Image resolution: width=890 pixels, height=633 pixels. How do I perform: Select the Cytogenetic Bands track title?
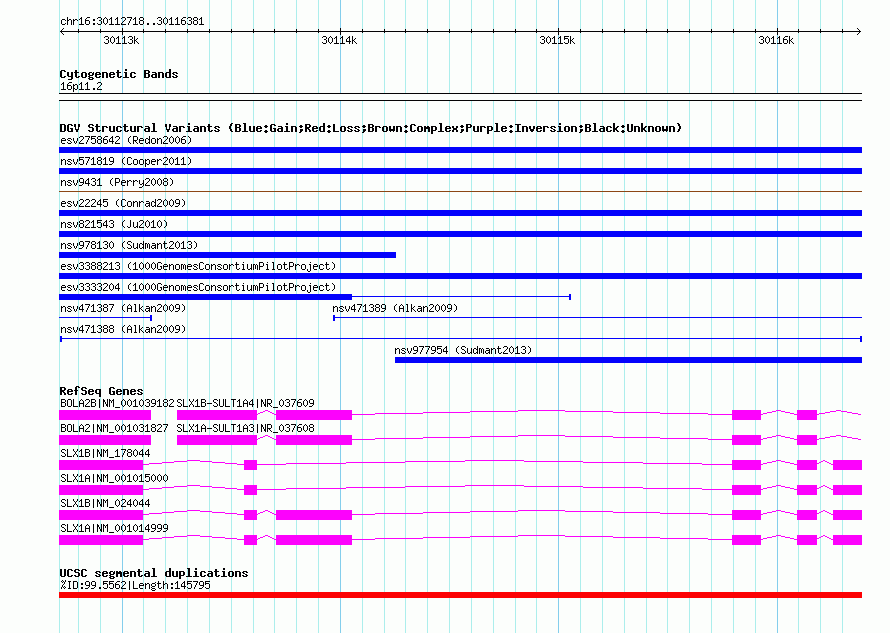pyautogui.click(x=119, y=74)
